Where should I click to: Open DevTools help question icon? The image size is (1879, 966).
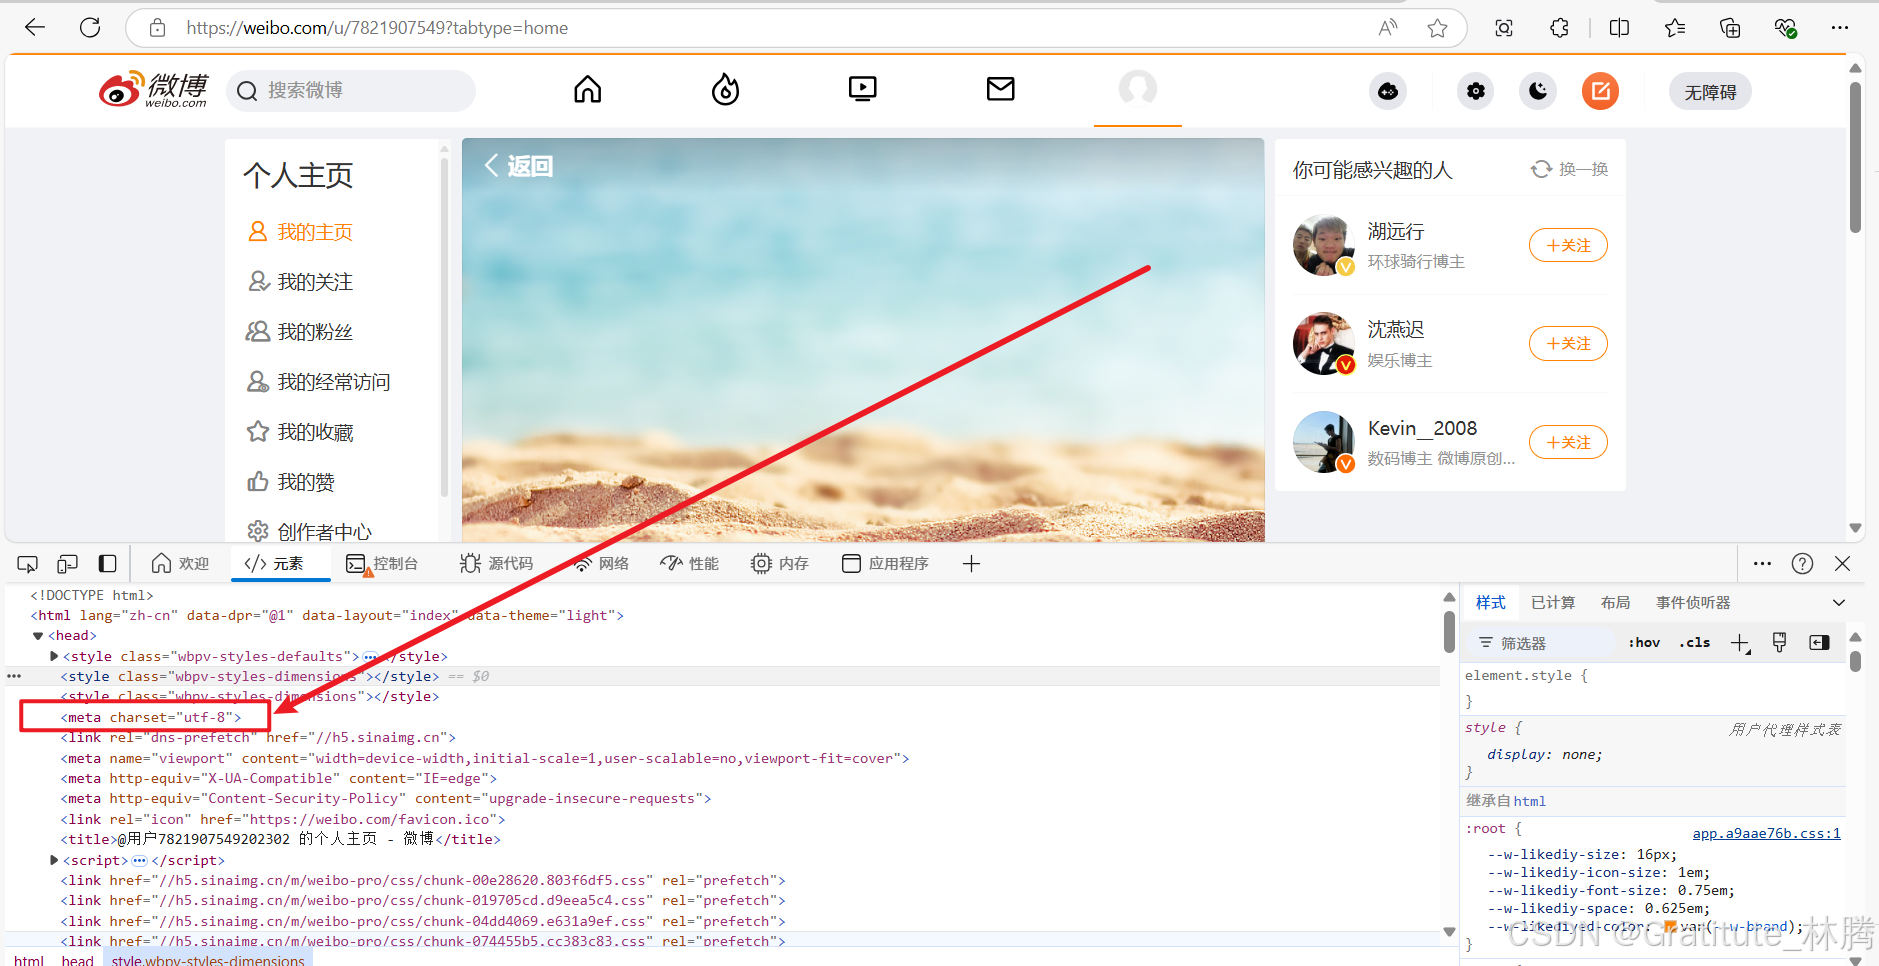1802,564
